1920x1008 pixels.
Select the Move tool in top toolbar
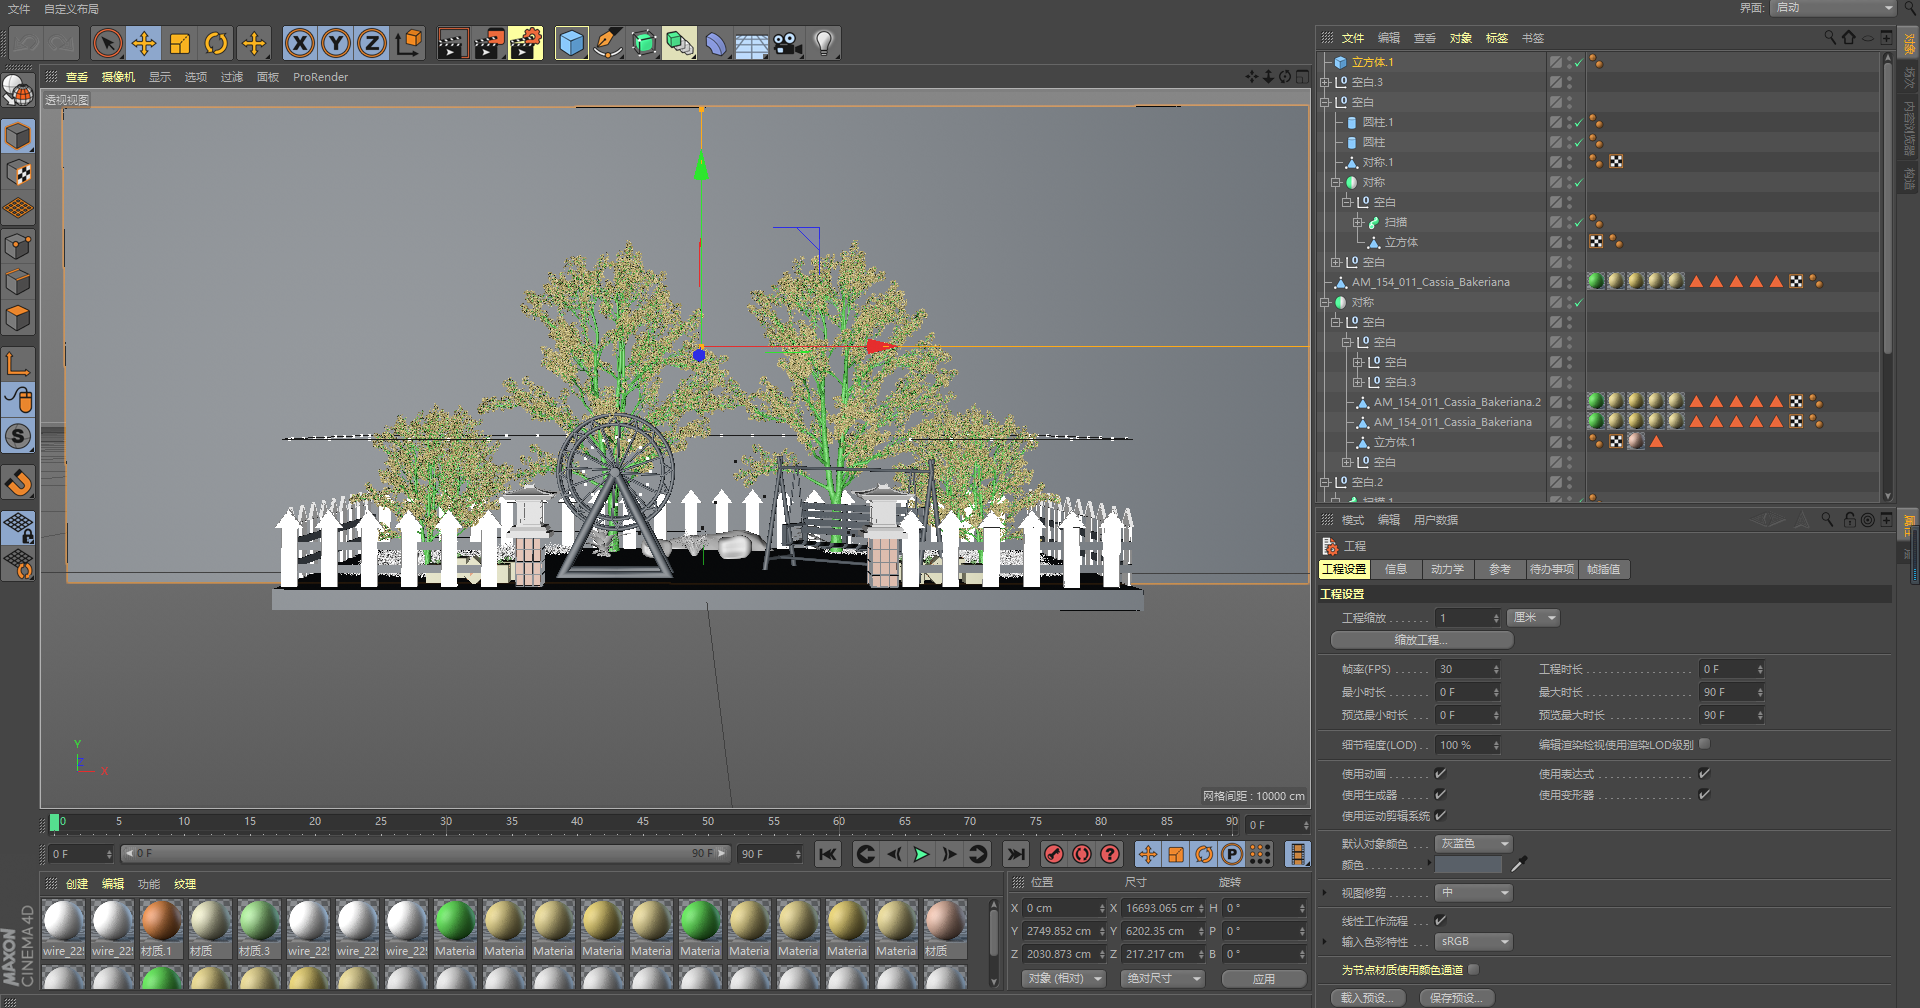tap(144, 43)
